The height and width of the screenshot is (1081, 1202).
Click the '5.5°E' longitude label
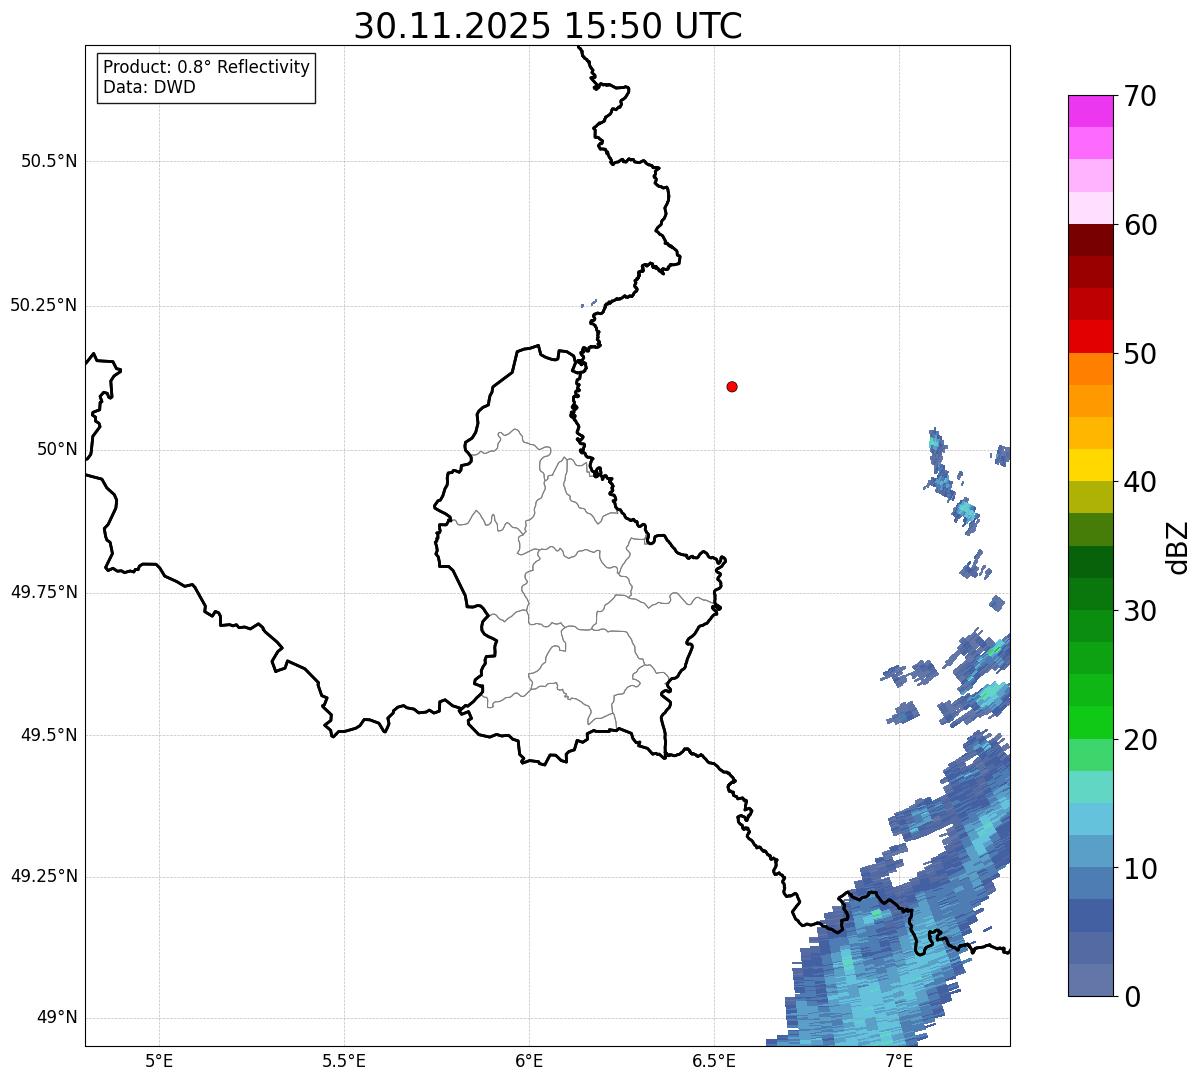point(344,1060)
